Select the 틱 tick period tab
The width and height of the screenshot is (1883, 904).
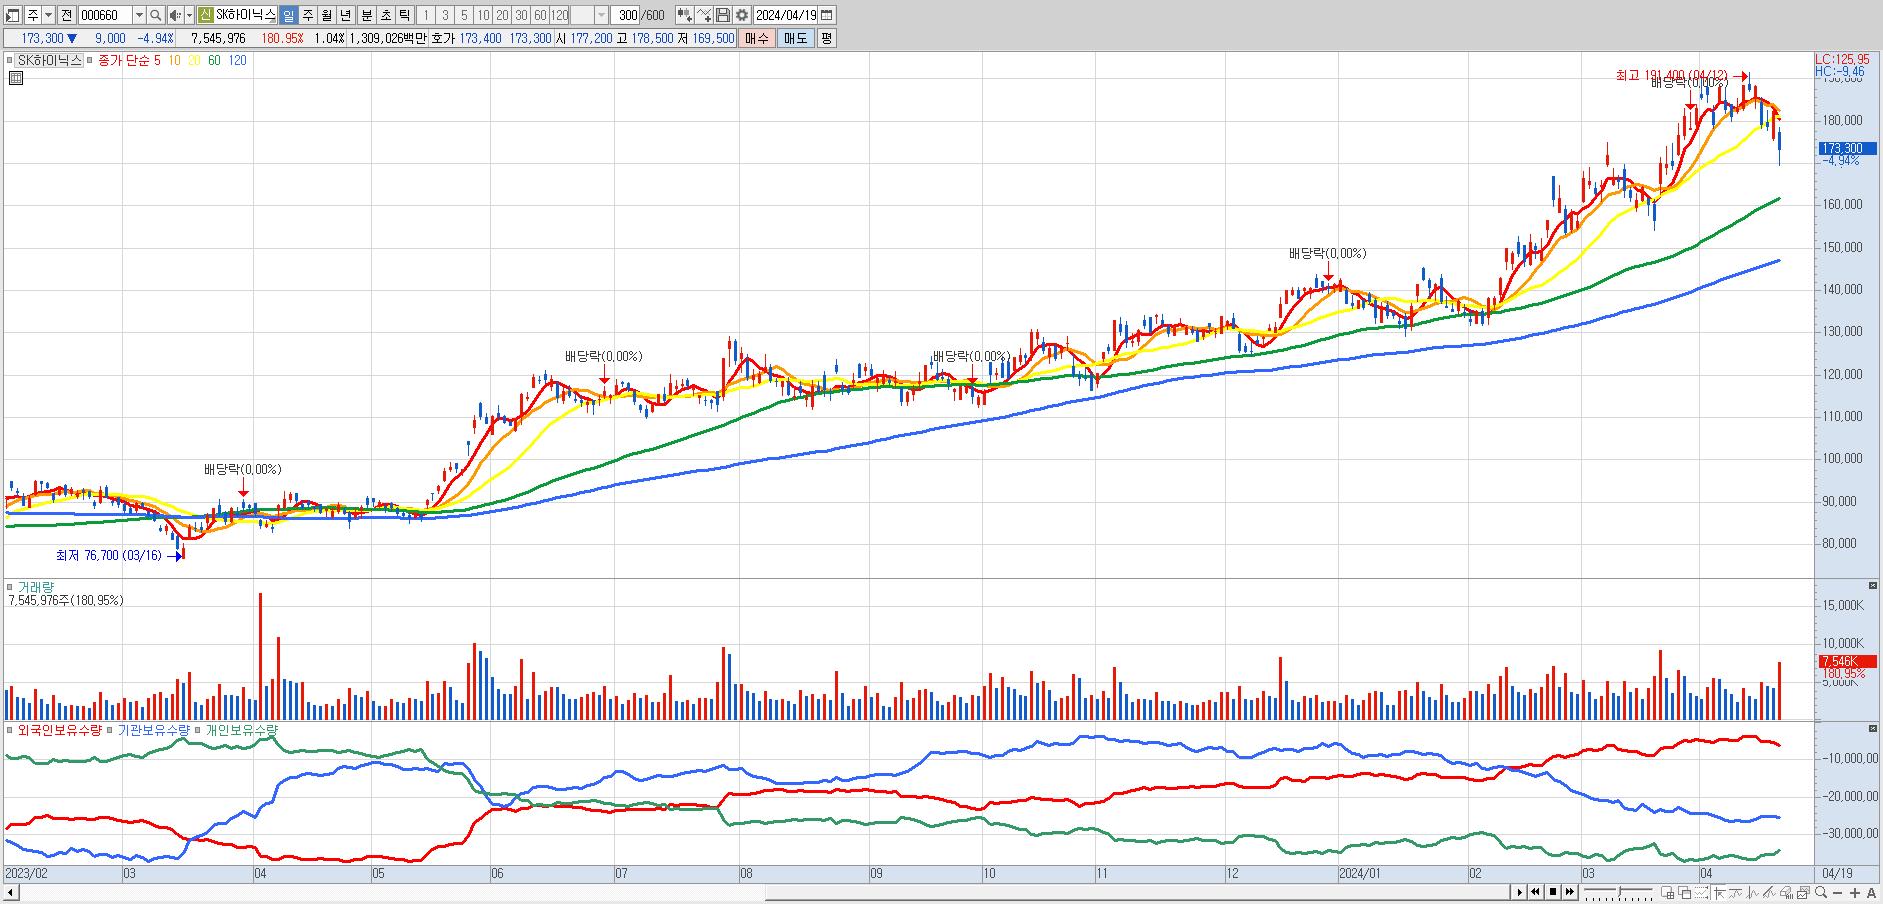pos(404,15)
